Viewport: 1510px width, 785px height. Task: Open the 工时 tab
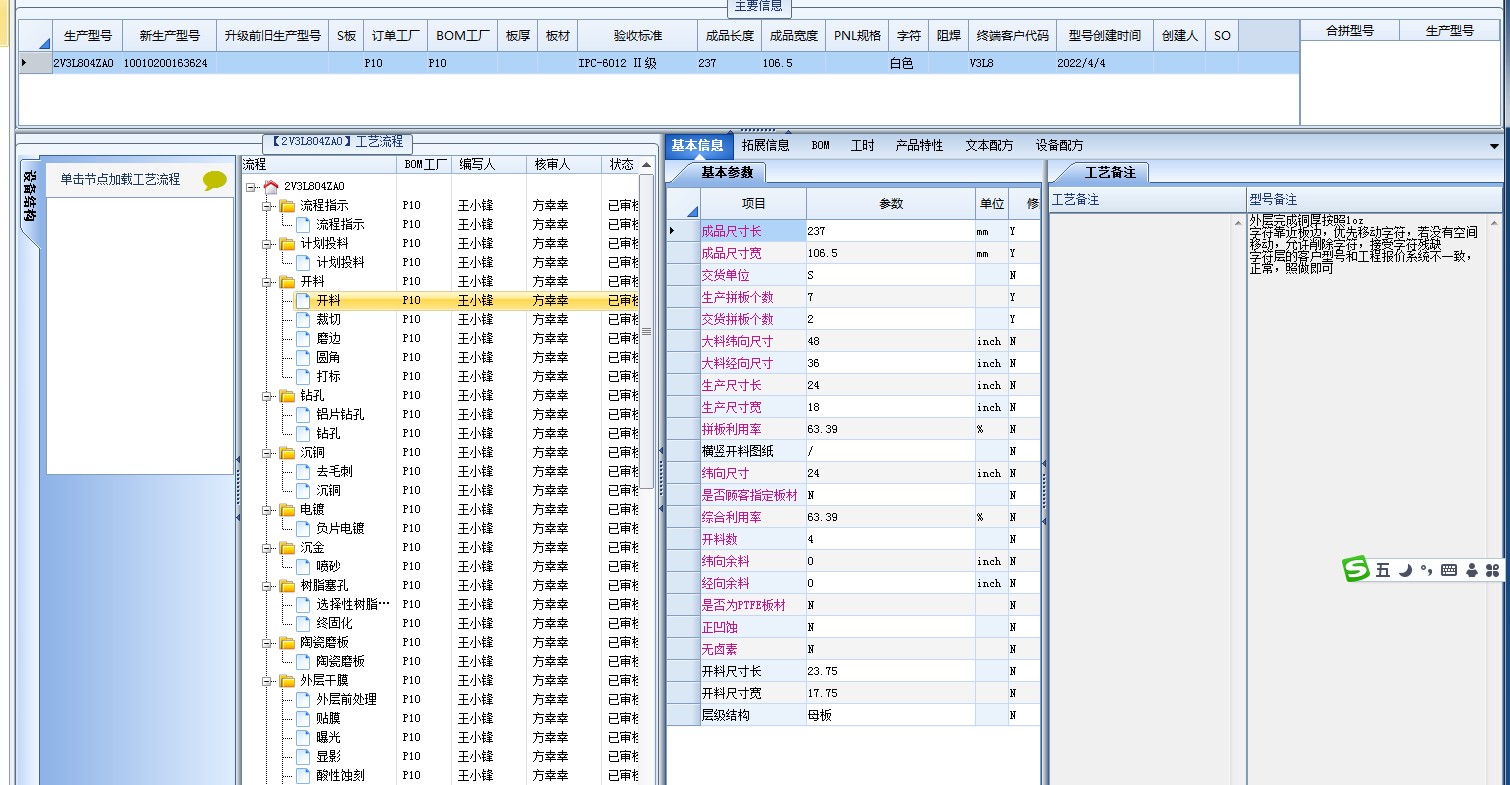coord(862,145)
